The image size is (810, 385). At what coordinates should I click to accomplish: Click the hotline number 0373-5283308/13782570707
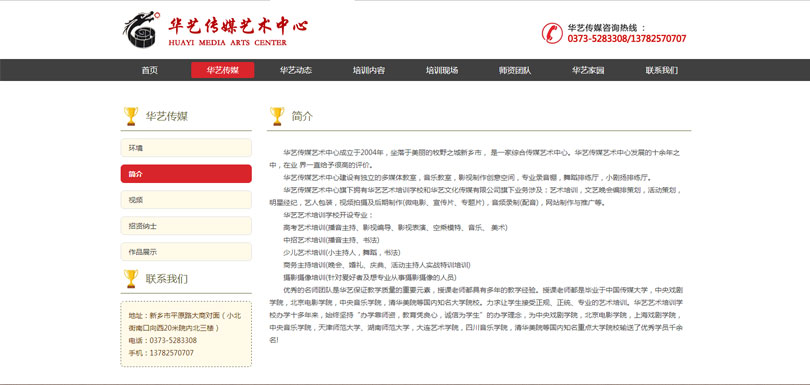click(x=627, y=39)
